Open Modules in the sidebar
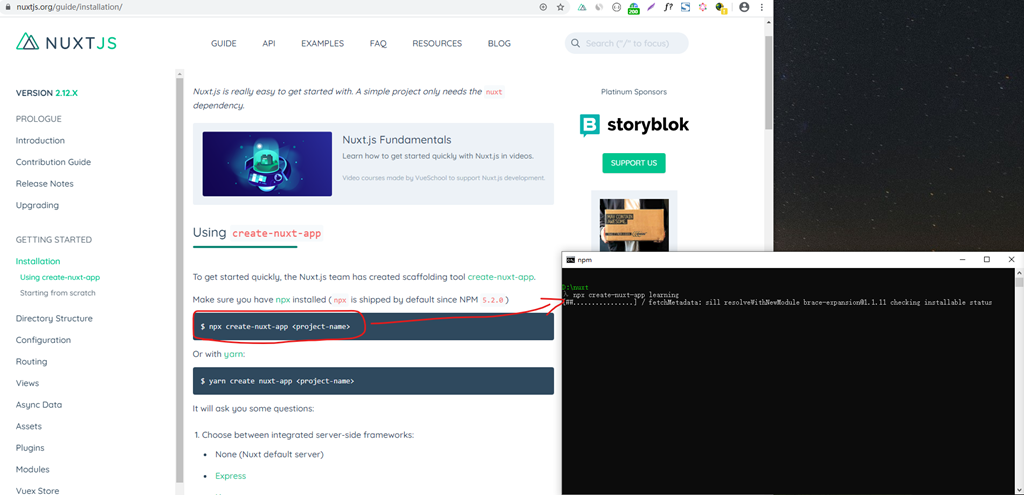 pos(33,470)
